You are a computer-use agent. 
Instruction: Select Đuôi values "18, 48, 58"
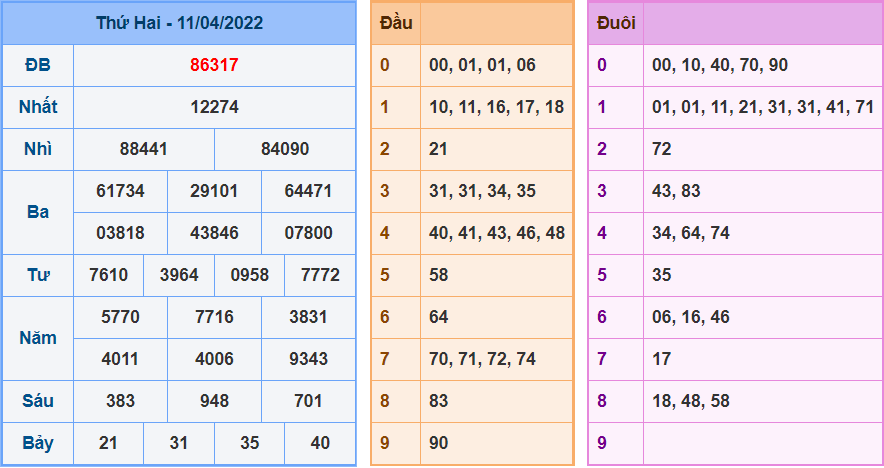coord(691,401)
